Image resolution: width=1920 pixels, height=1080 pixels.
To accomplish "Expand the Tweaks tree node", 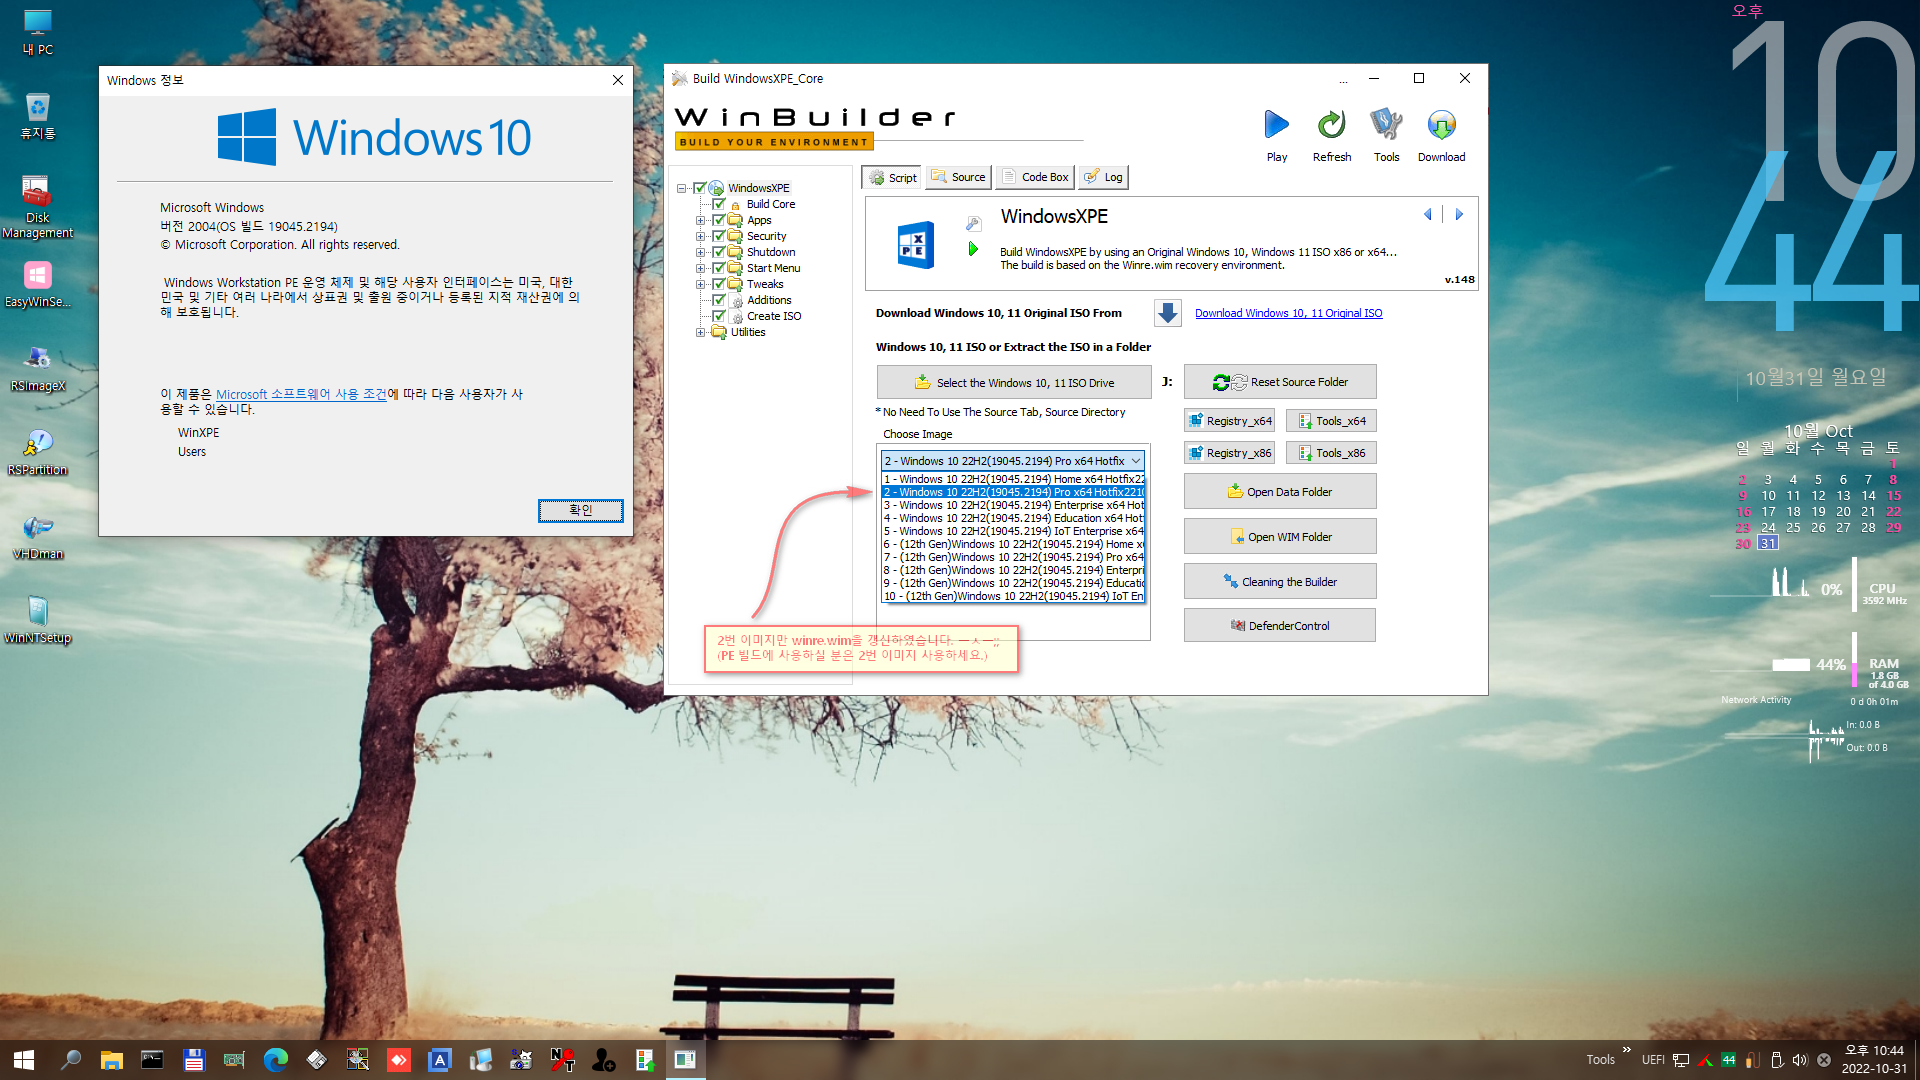I will coord(700,284).
